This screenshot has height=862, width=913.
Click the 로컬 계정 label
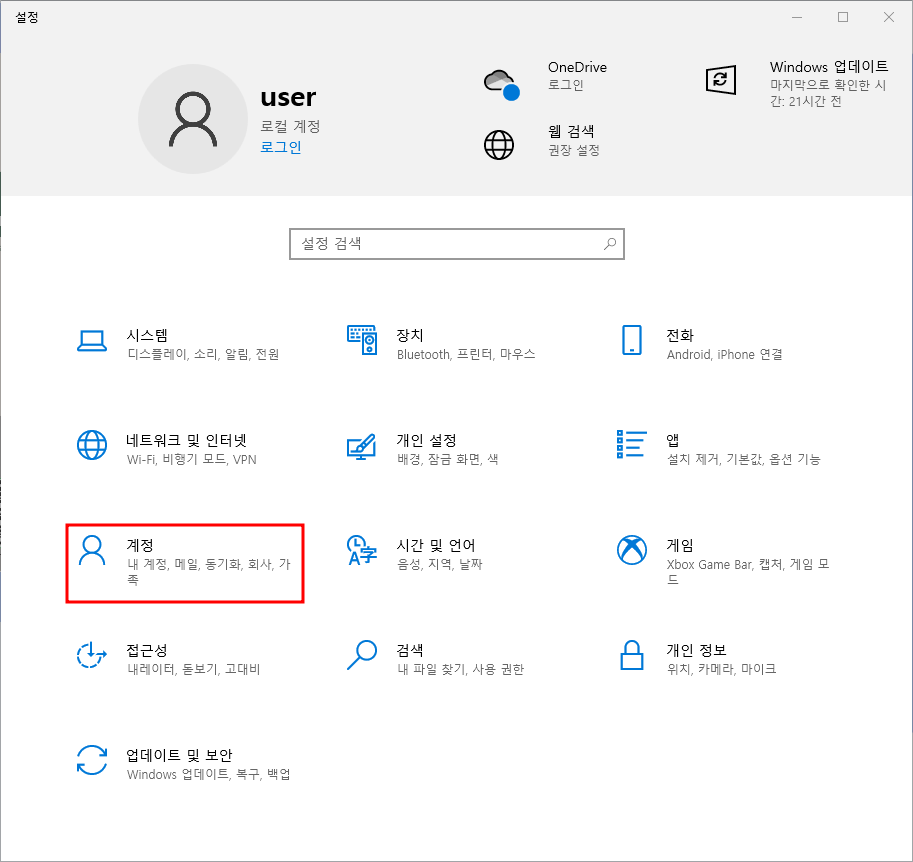pyautogui.click(x=290, y=126)
